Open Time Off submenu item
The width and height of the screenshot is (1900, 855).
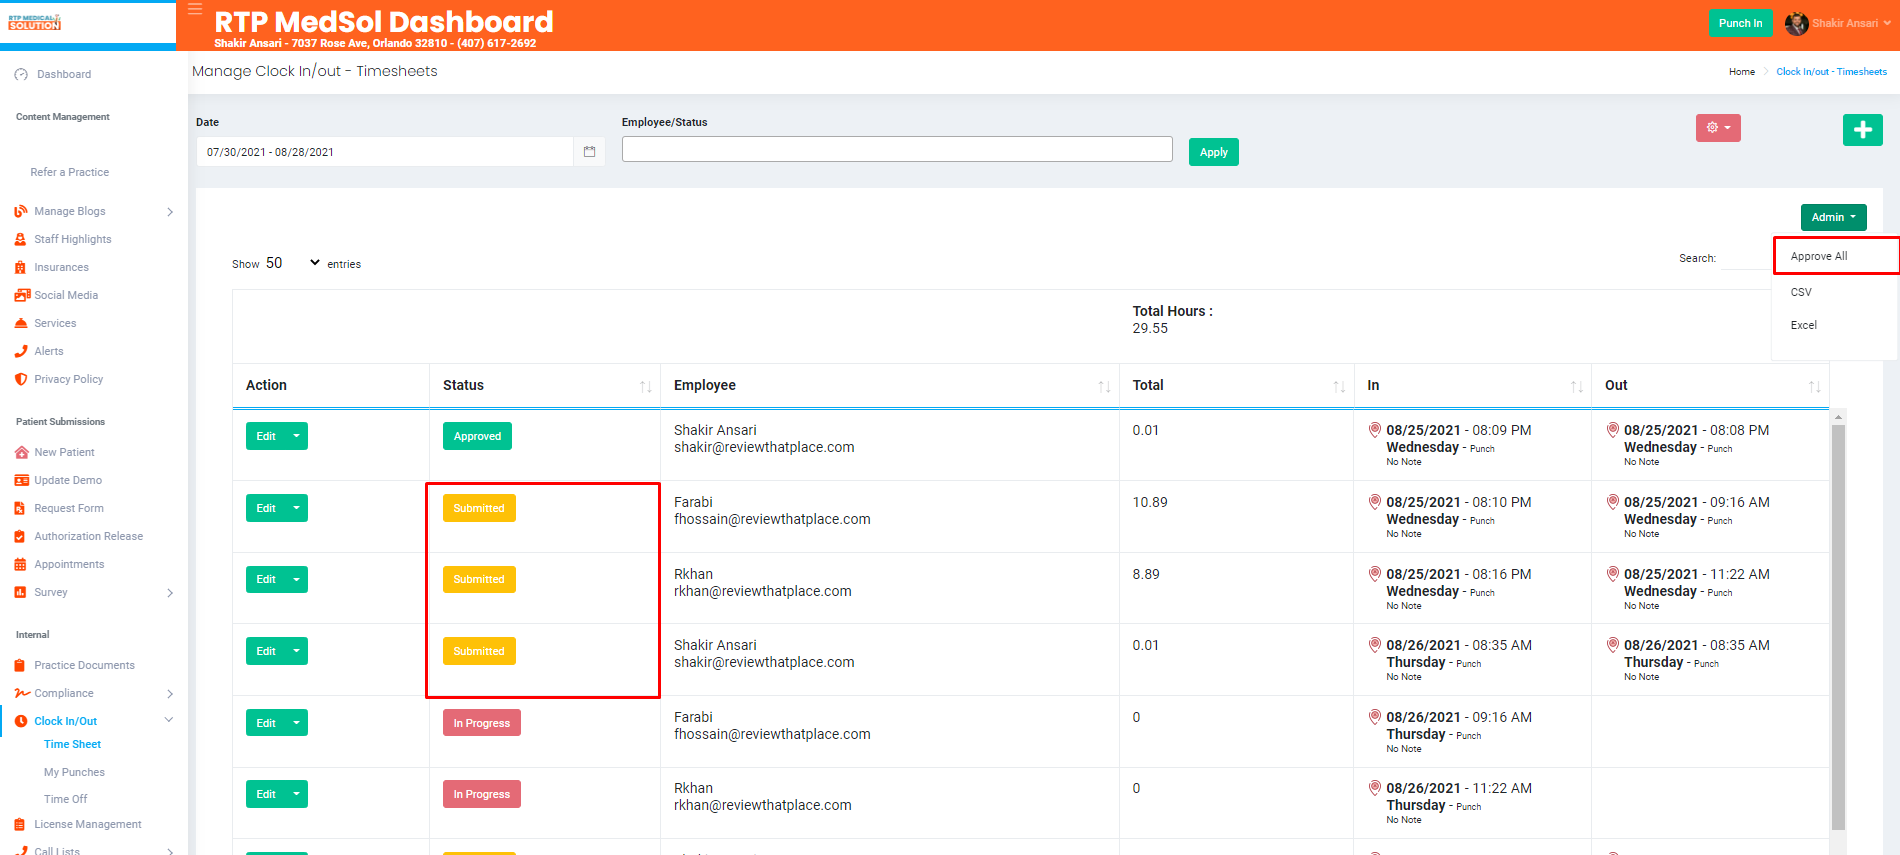coord(65,799)
